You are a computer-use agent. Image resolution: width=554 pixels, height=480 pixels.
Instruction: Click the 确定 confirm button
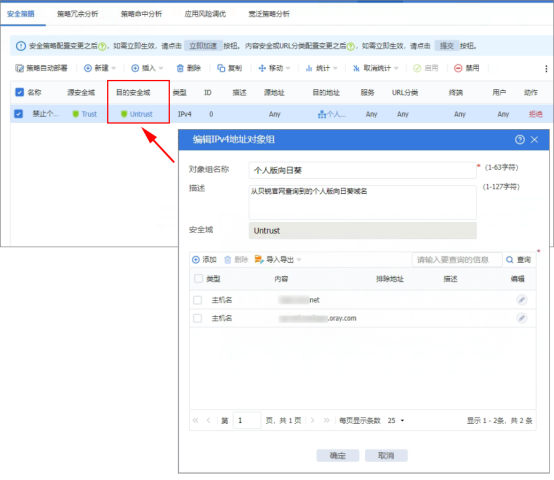[x=338, y=456]
